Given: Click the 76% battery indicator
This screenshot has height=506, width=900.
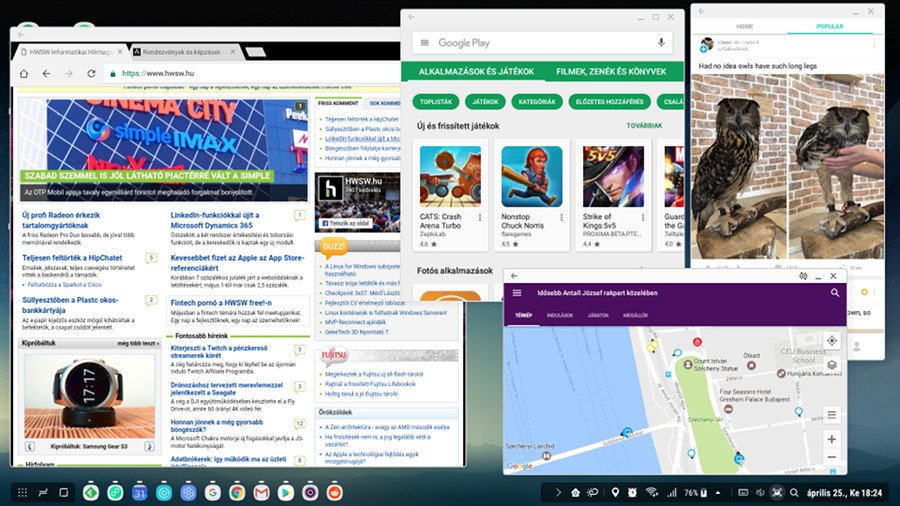Looking at the screenshot, I should pos(695,492).
